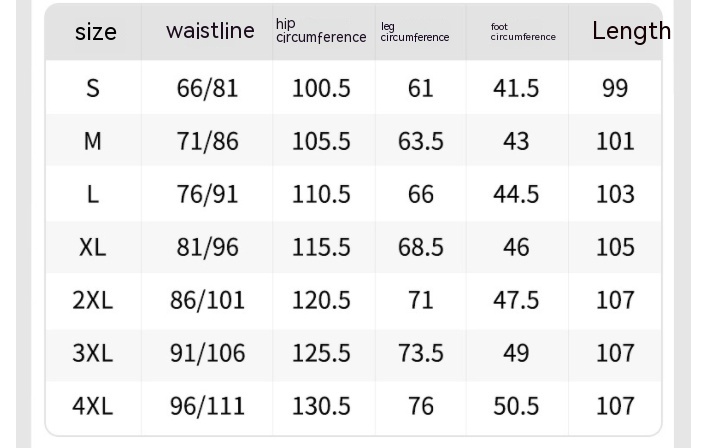Image resolution: width=716 pixels, height=448 pixels.
Task: Click waistline value 66/81
Action: tap(207, 88)
